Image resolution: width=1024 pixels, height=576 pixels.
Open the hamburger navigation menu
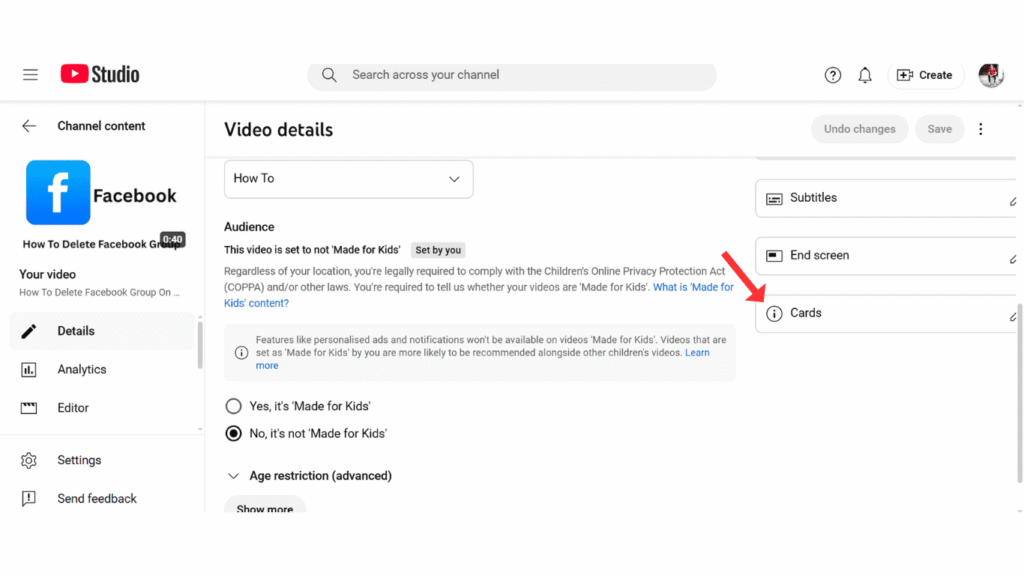[x=30, y=74]
